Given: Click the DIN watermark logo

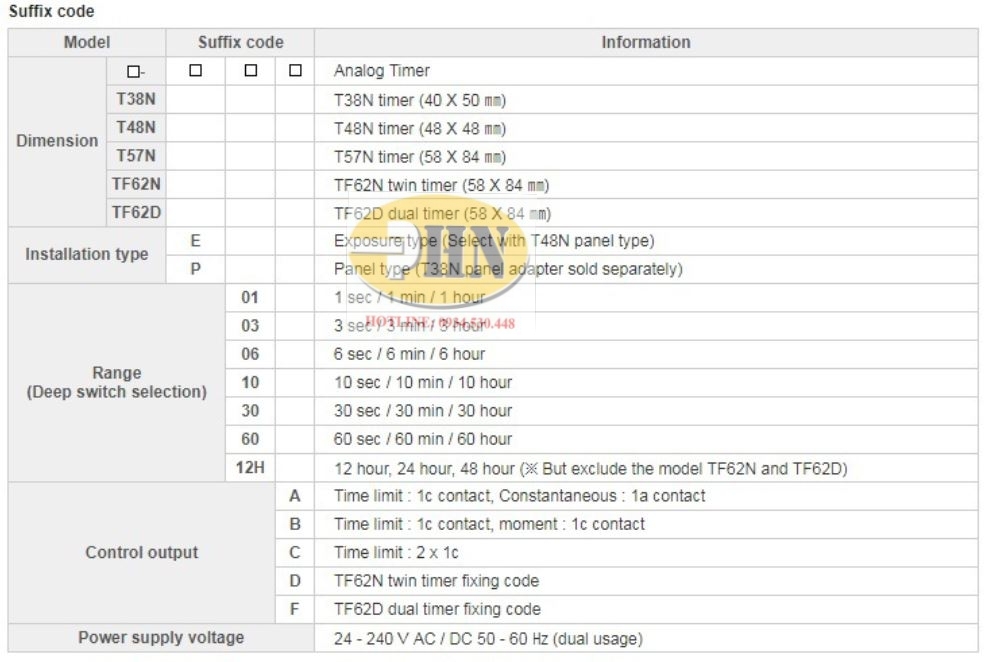Looking at the screenshot, I should tap(455, 262).
